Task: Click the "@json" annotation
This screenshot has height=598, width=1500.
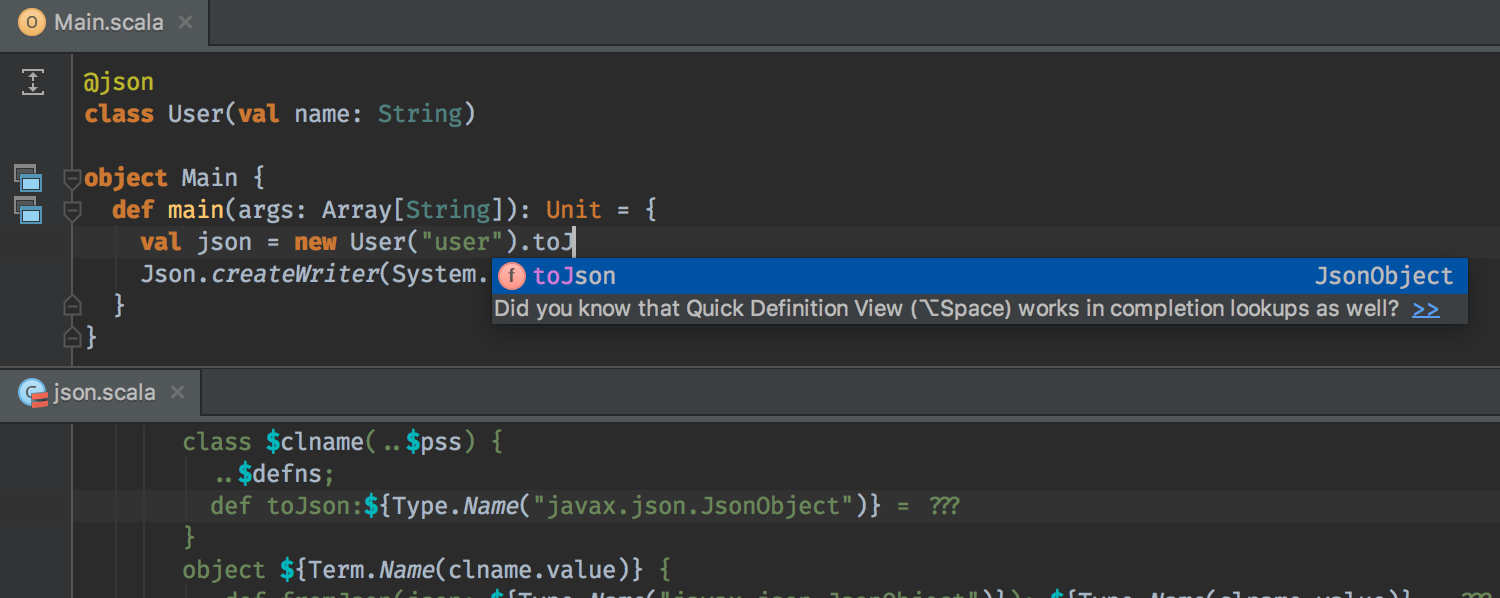Action: 119,82
